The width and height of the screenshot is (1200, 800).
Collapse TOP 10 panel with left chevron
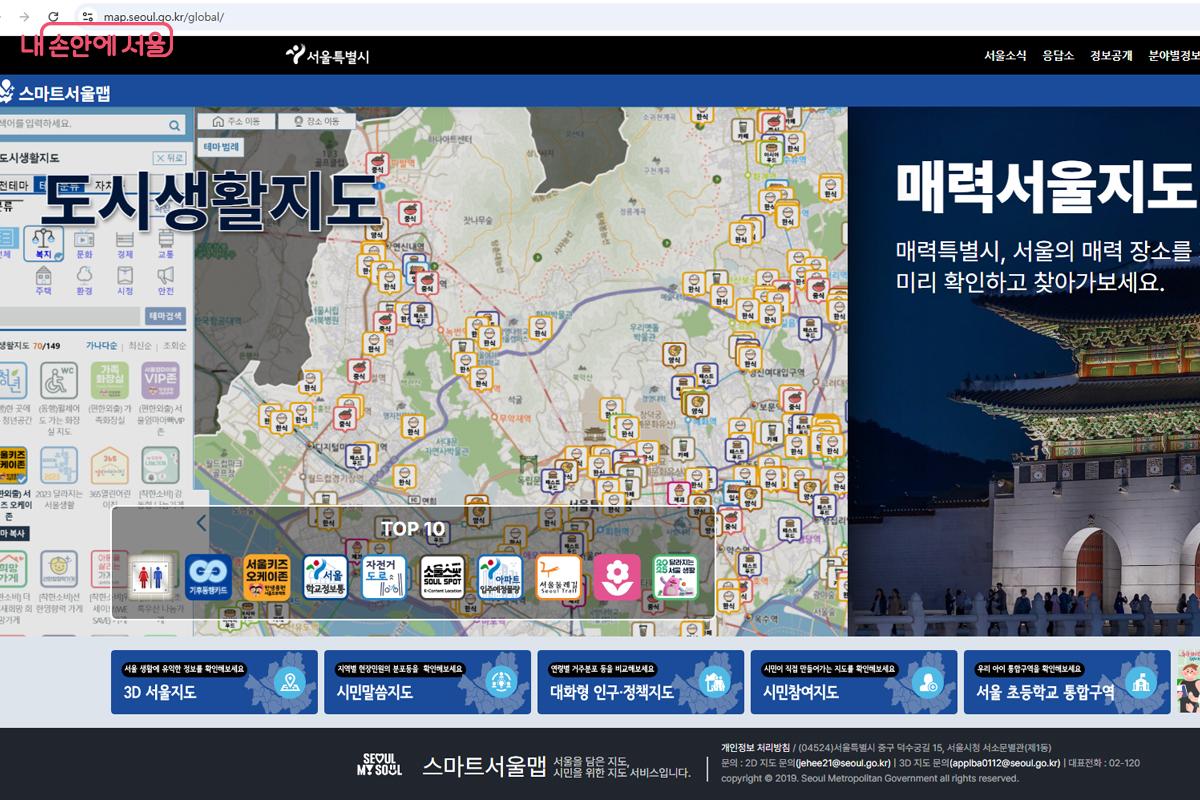(x=201, y=522)
